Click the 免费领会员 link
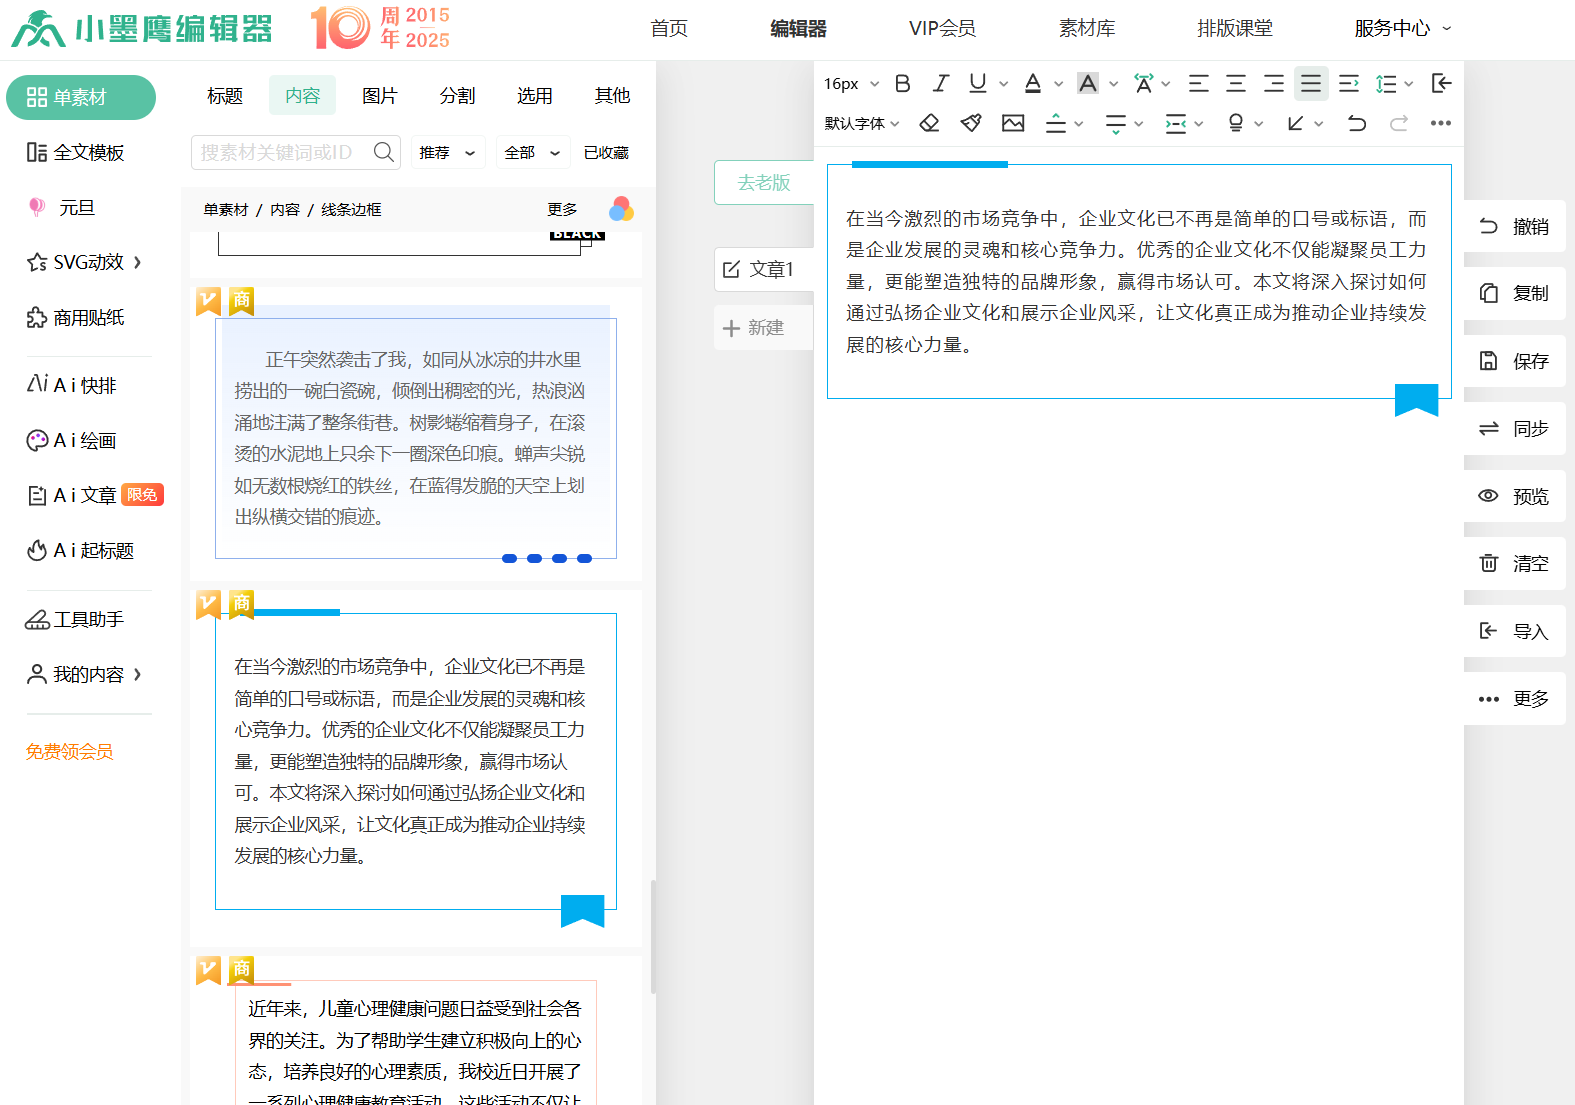 pyautogui.click(x=69, y=751)
